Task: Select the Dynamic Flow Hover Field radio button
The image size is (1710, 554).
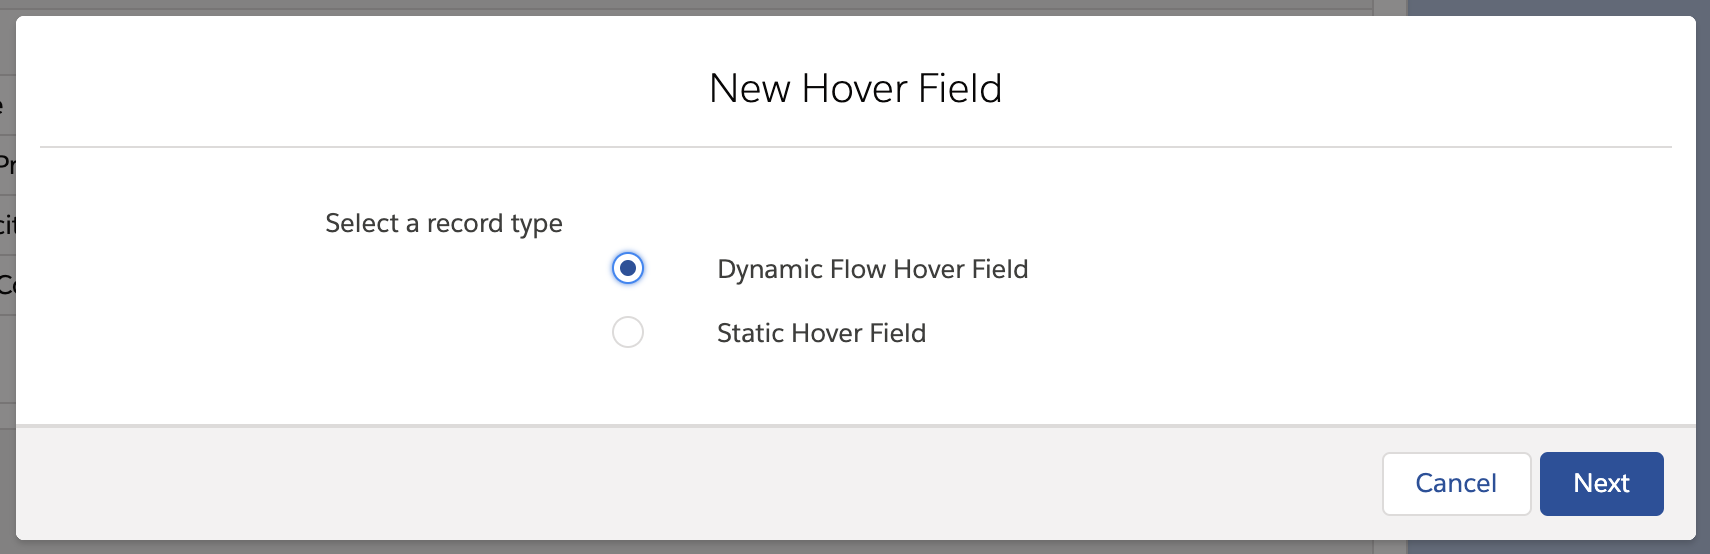Action: coord(628,268)
